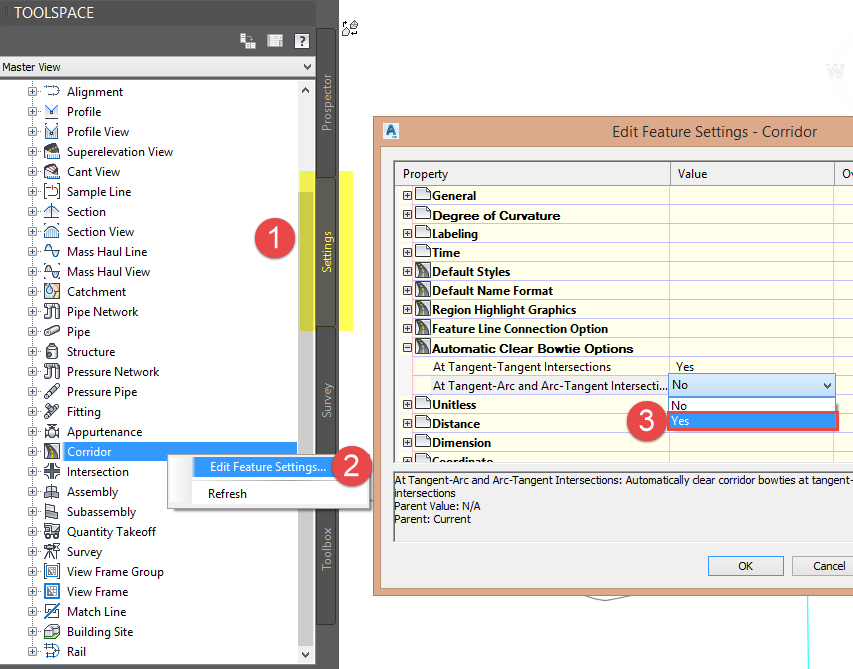Image resolution: width=853 pixels, height=669 pixels.
Task: Click the OK button
Action: coord(745,566)
